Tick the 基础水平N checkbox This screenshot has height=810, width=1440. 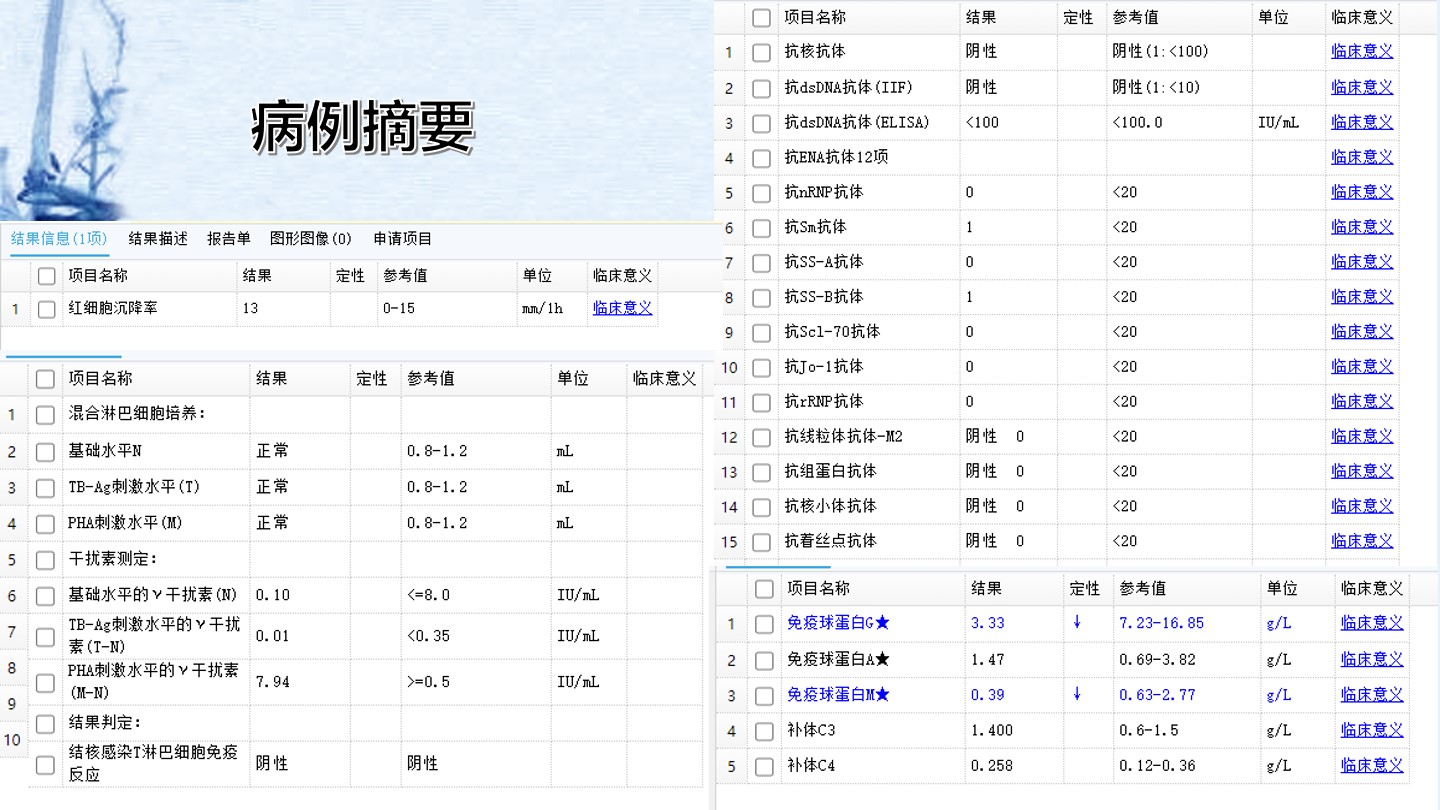[45, 452]
